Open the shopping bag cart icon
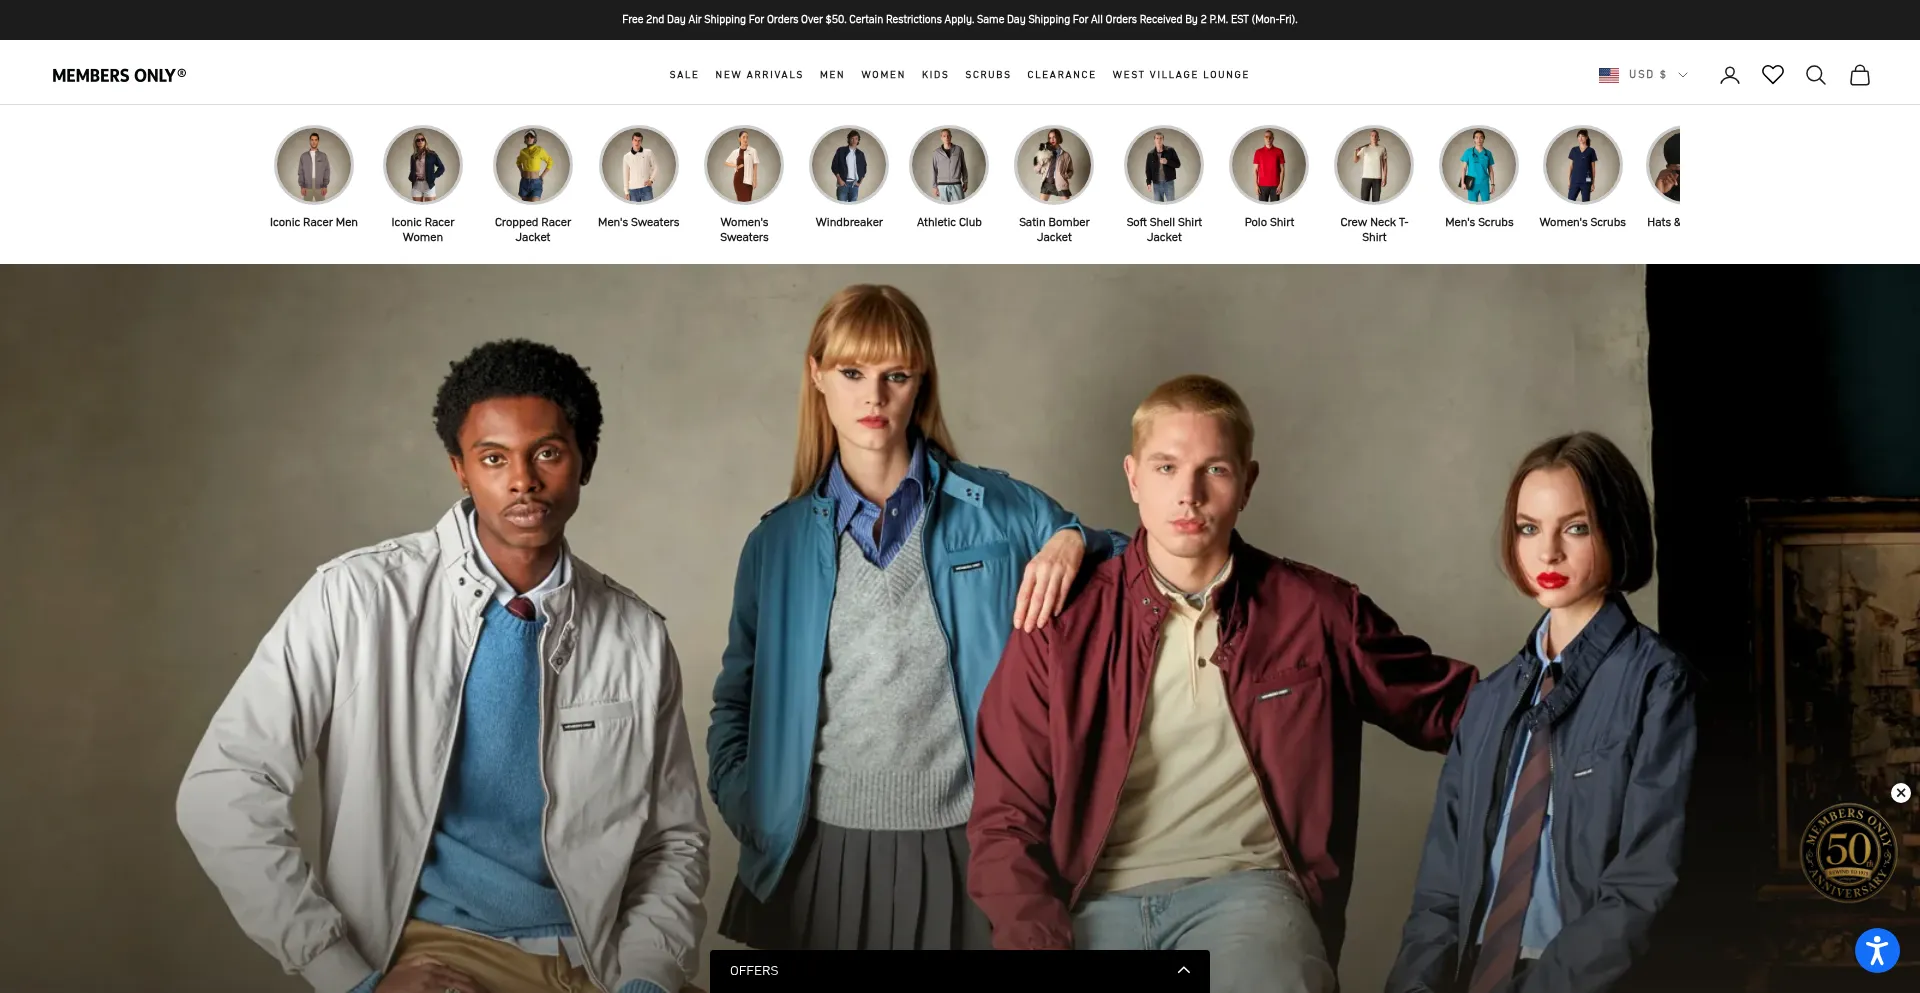 (1859, 75)
